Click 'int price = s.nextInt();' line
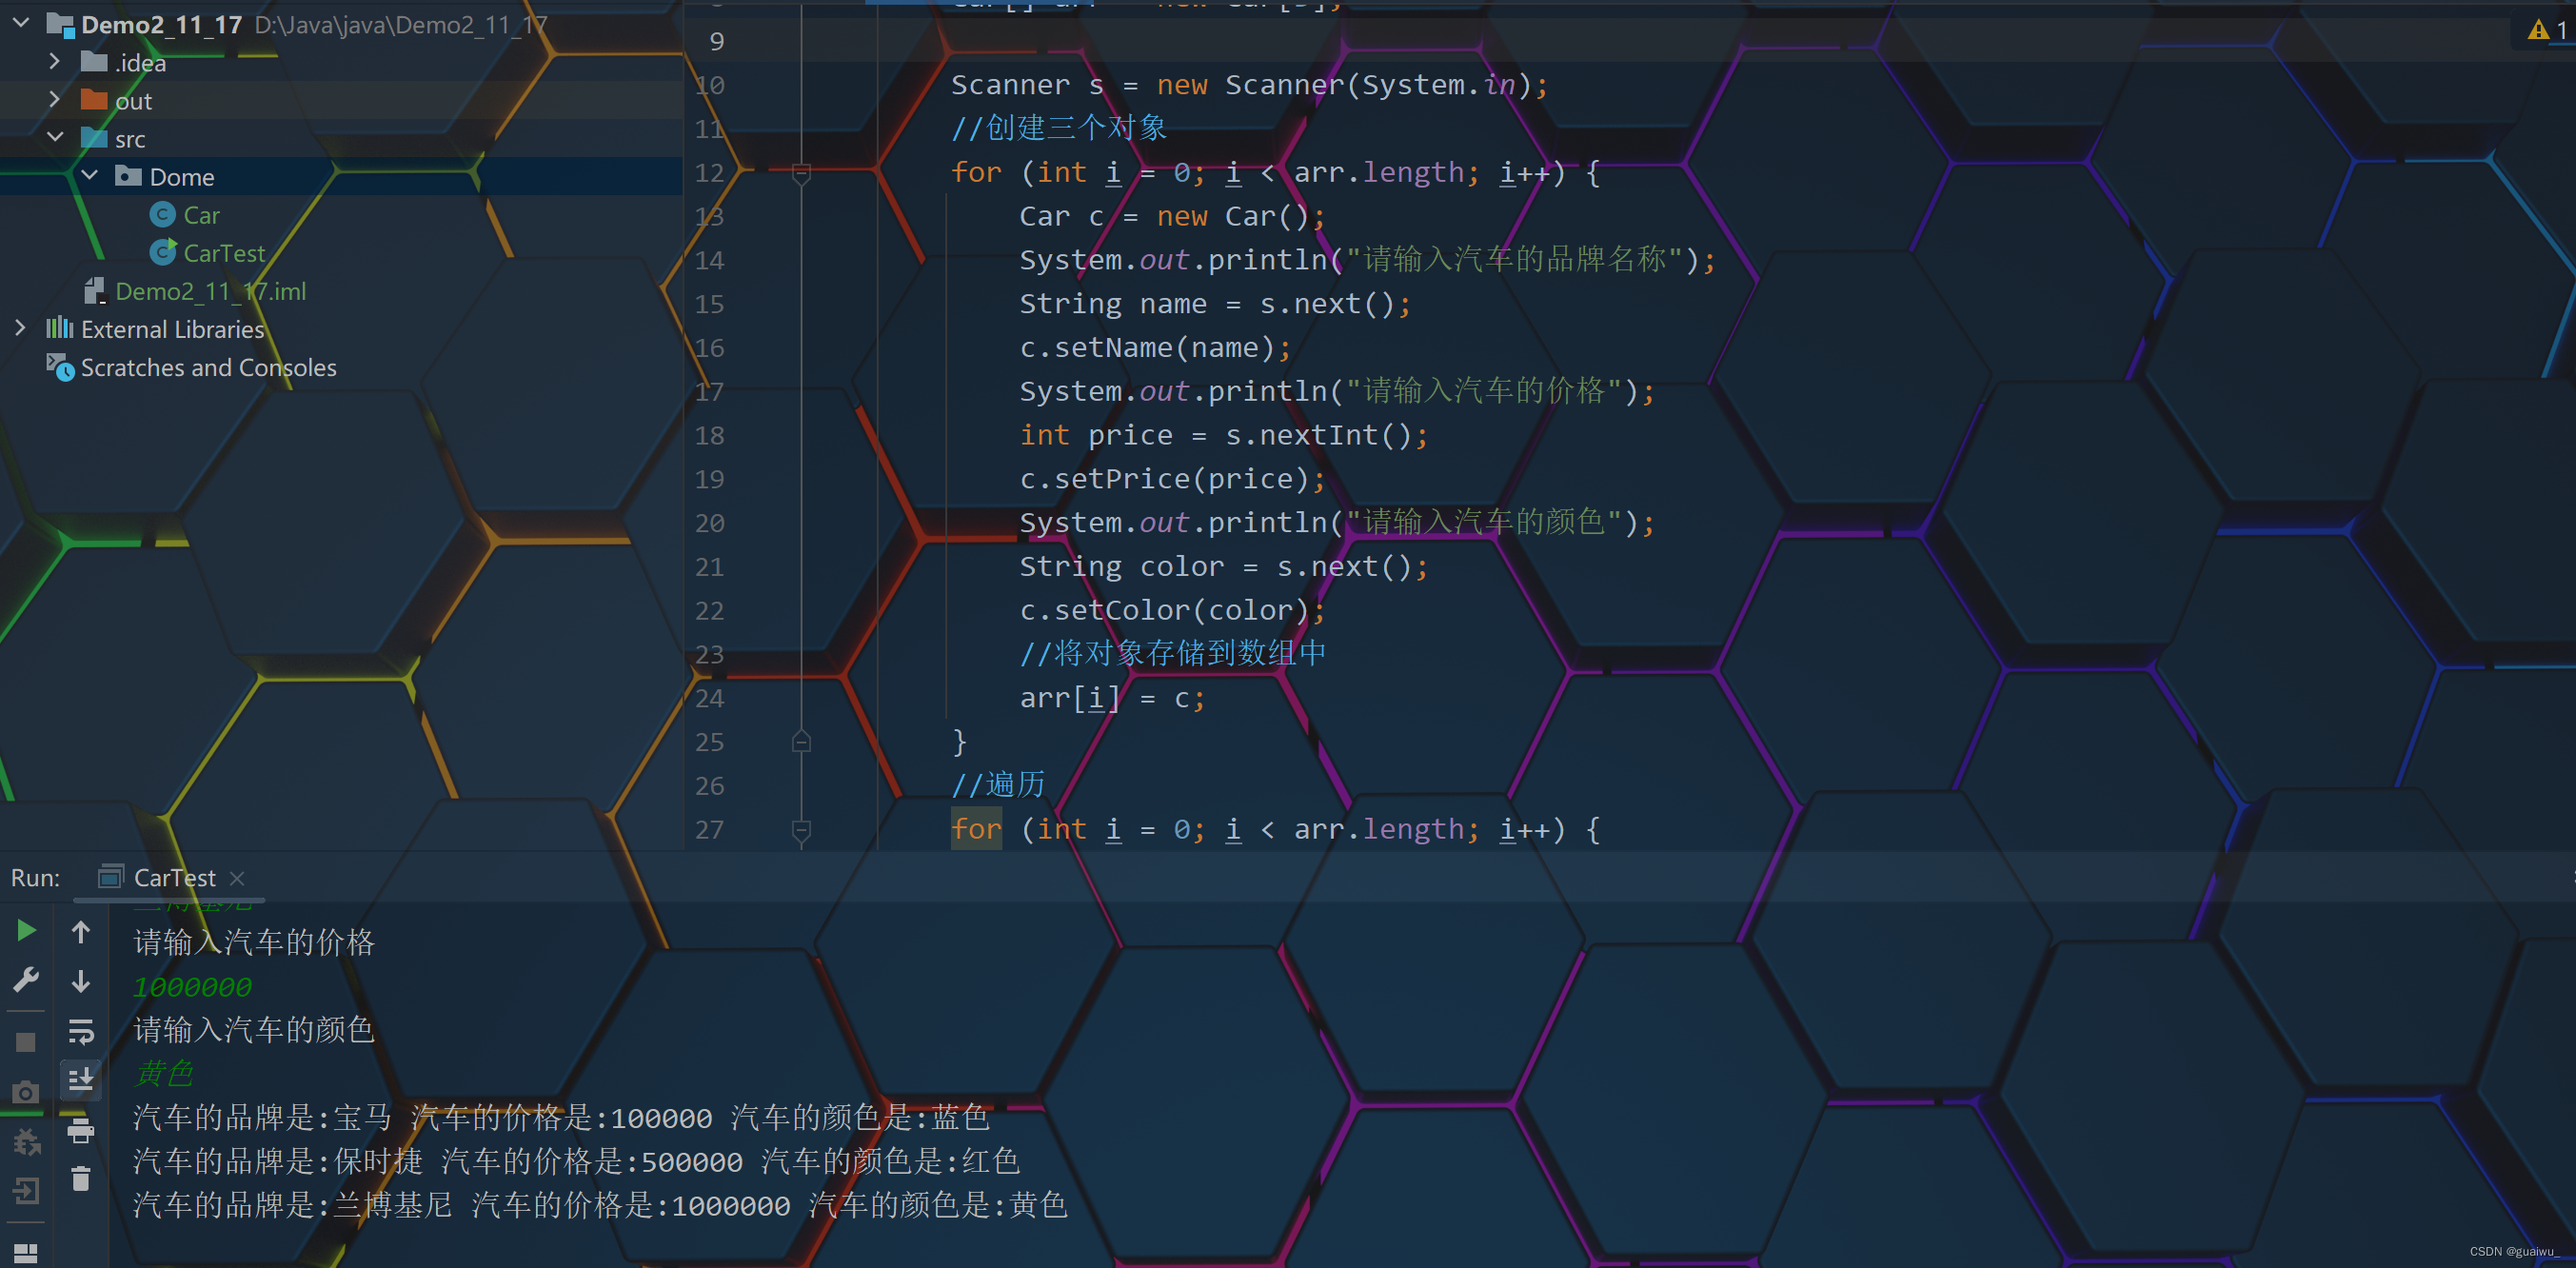This screenshot has height=1268, width=2576. [1223, 435]
